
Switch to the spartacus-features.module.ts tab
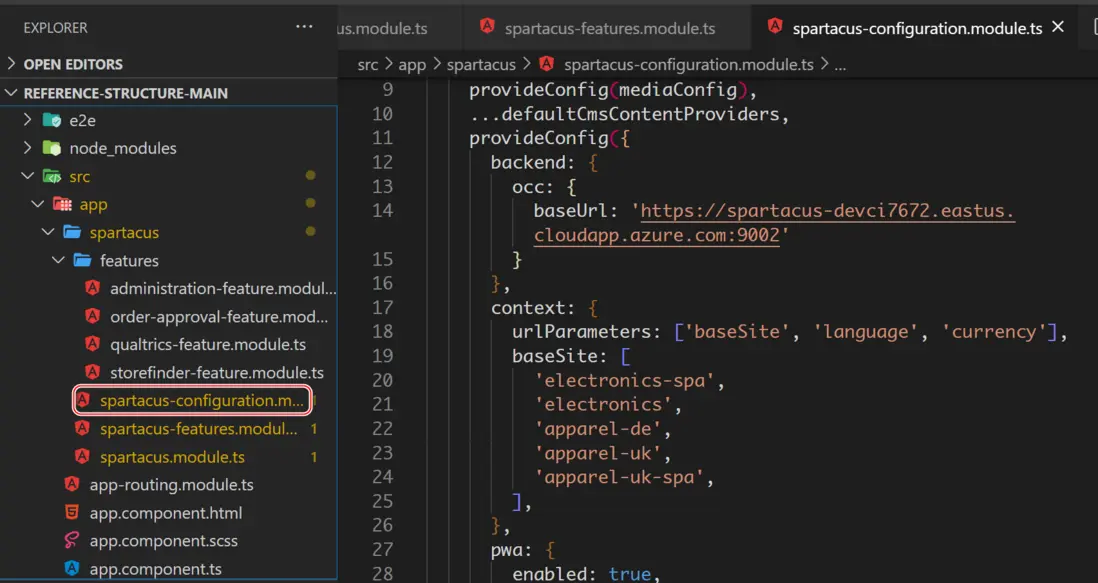coord(609,28)
